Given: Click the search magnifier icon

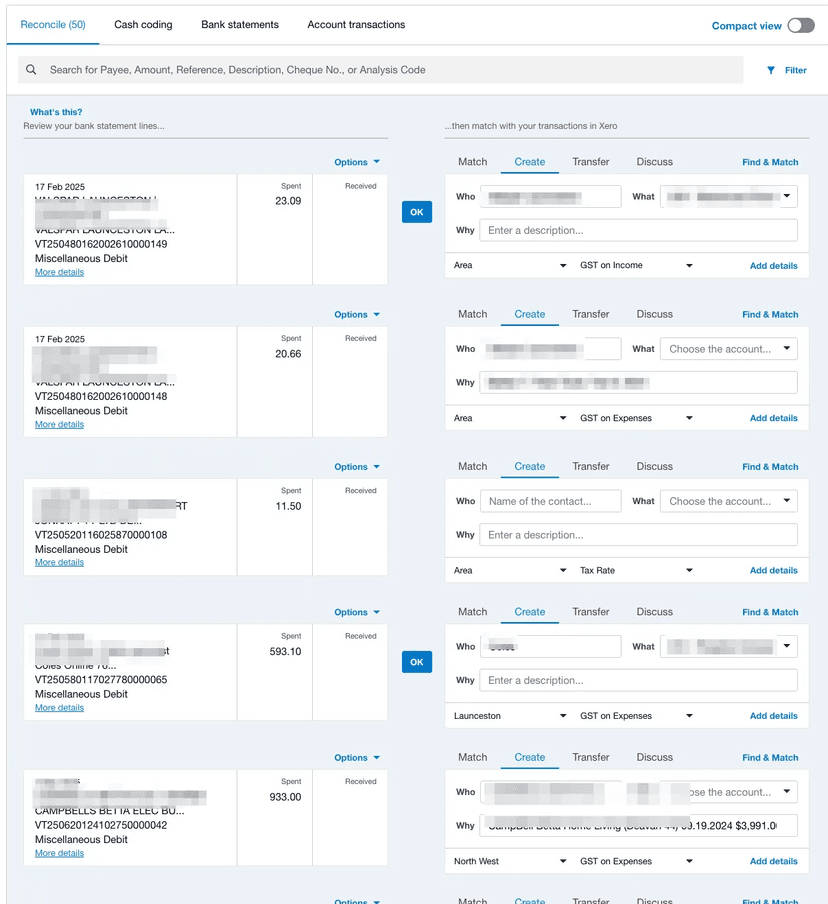Looking at the screenshot, I should coord(32,70).
